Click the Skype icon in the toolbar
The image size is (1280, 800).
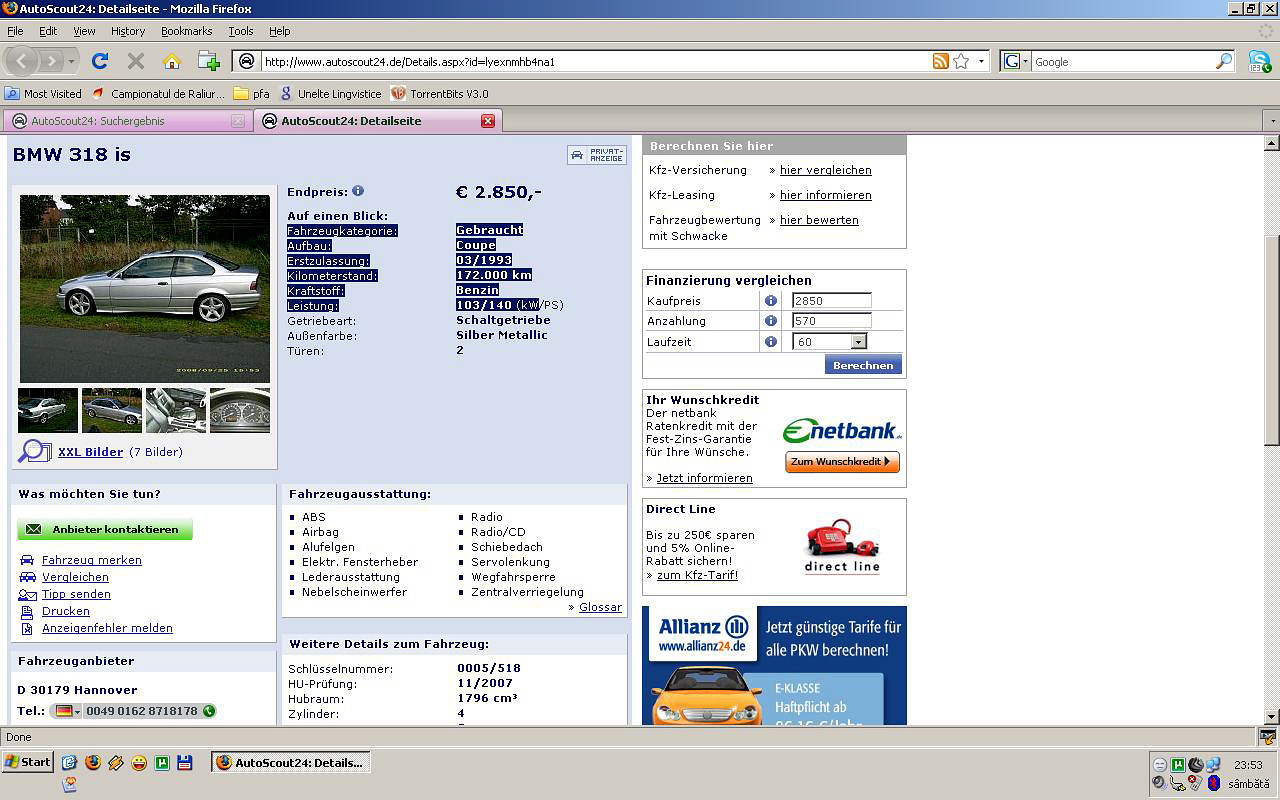coord(1259,61)
